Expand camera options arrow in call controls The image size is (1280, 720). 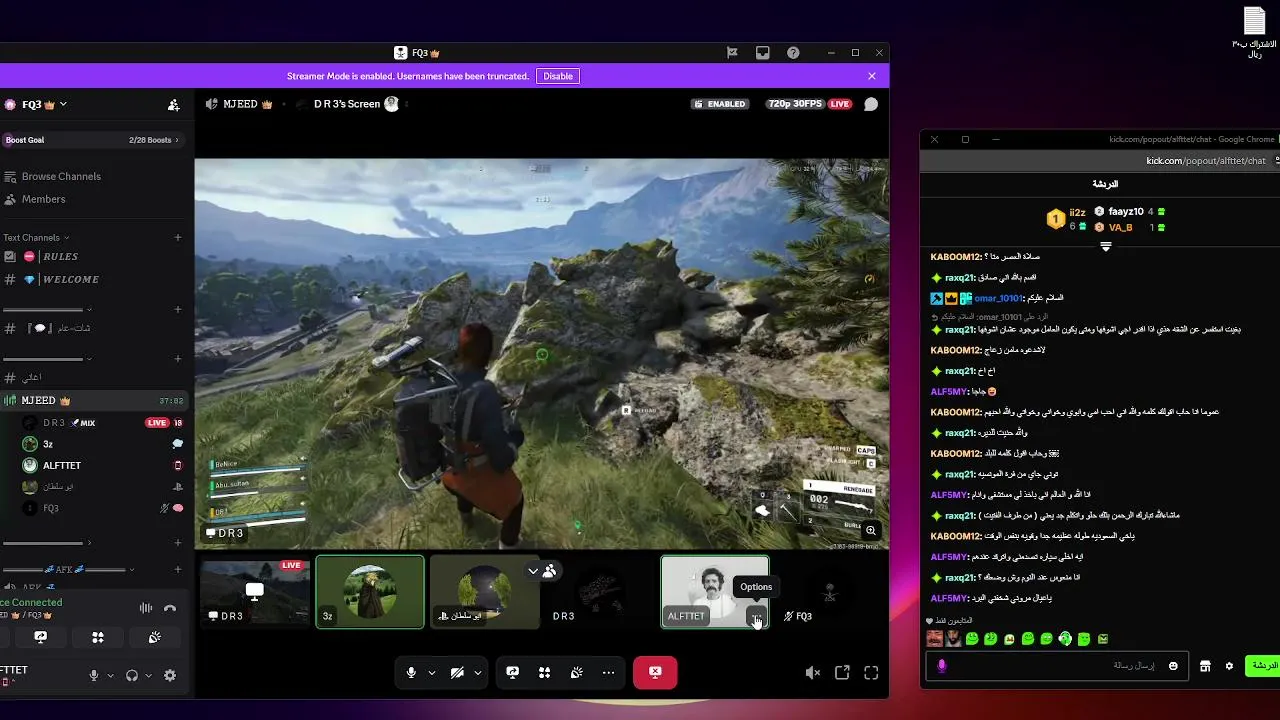tap(478, 673)
